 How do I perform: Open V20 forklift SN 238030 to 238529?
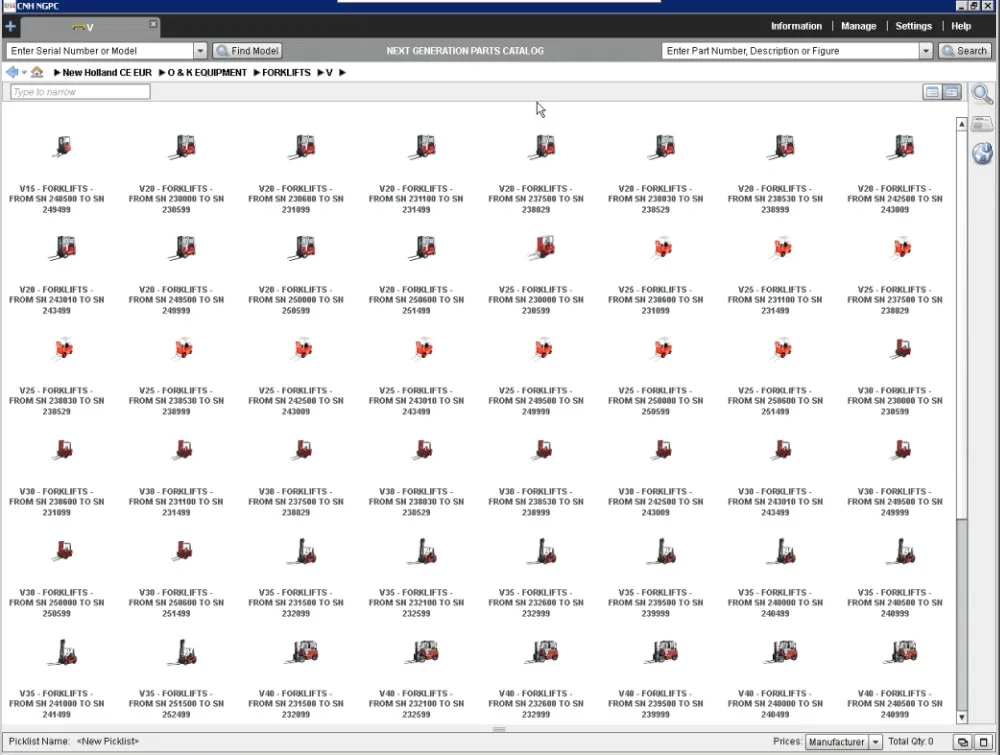pos(656,172)
